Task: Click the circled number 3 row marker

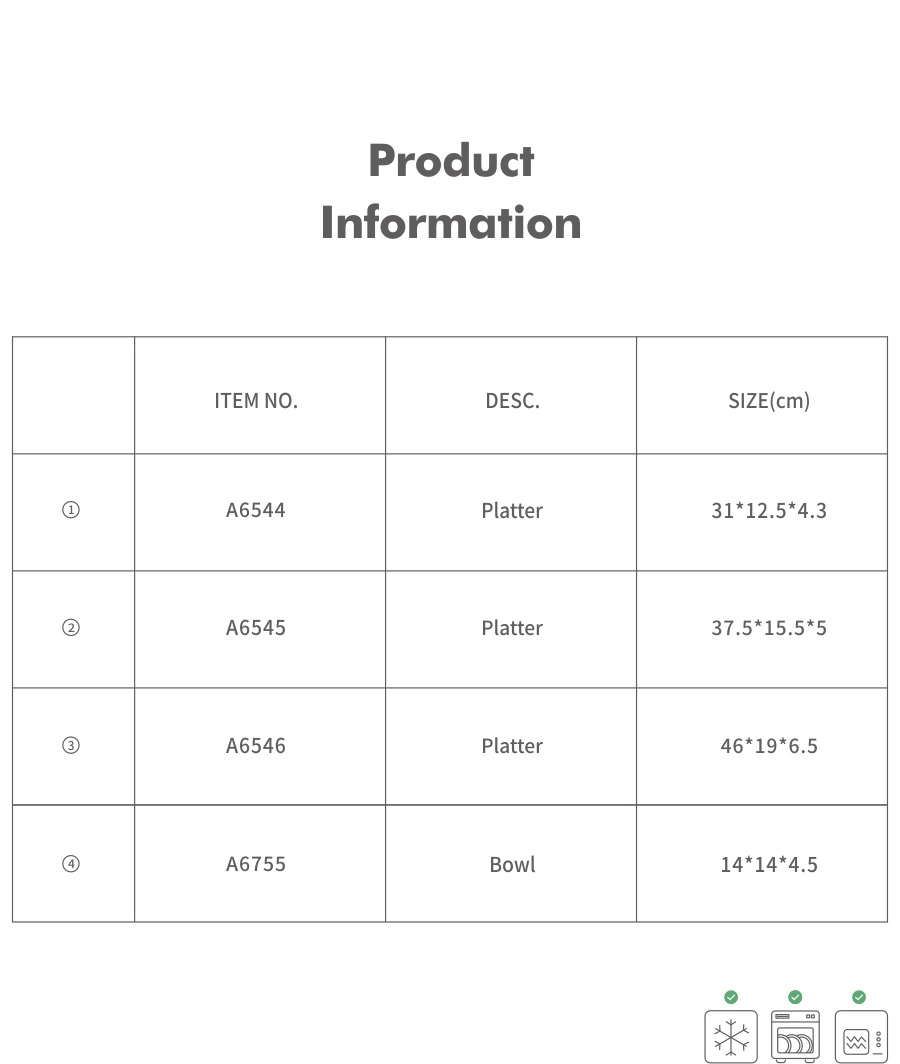Action: point(71,746)
